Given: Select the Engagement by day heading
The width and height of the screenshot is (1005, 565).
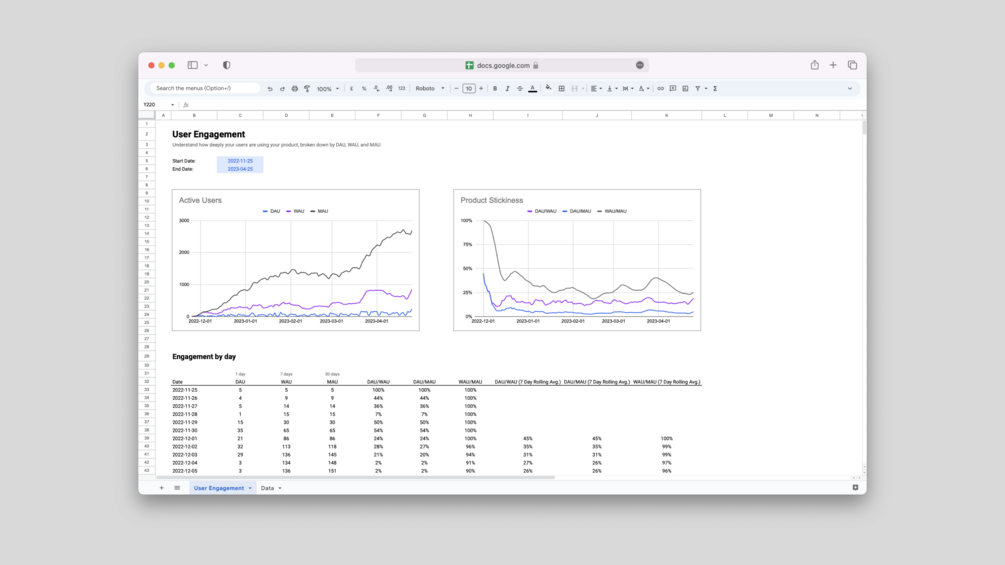Looking at the screenshot, I should pos(204,356).
